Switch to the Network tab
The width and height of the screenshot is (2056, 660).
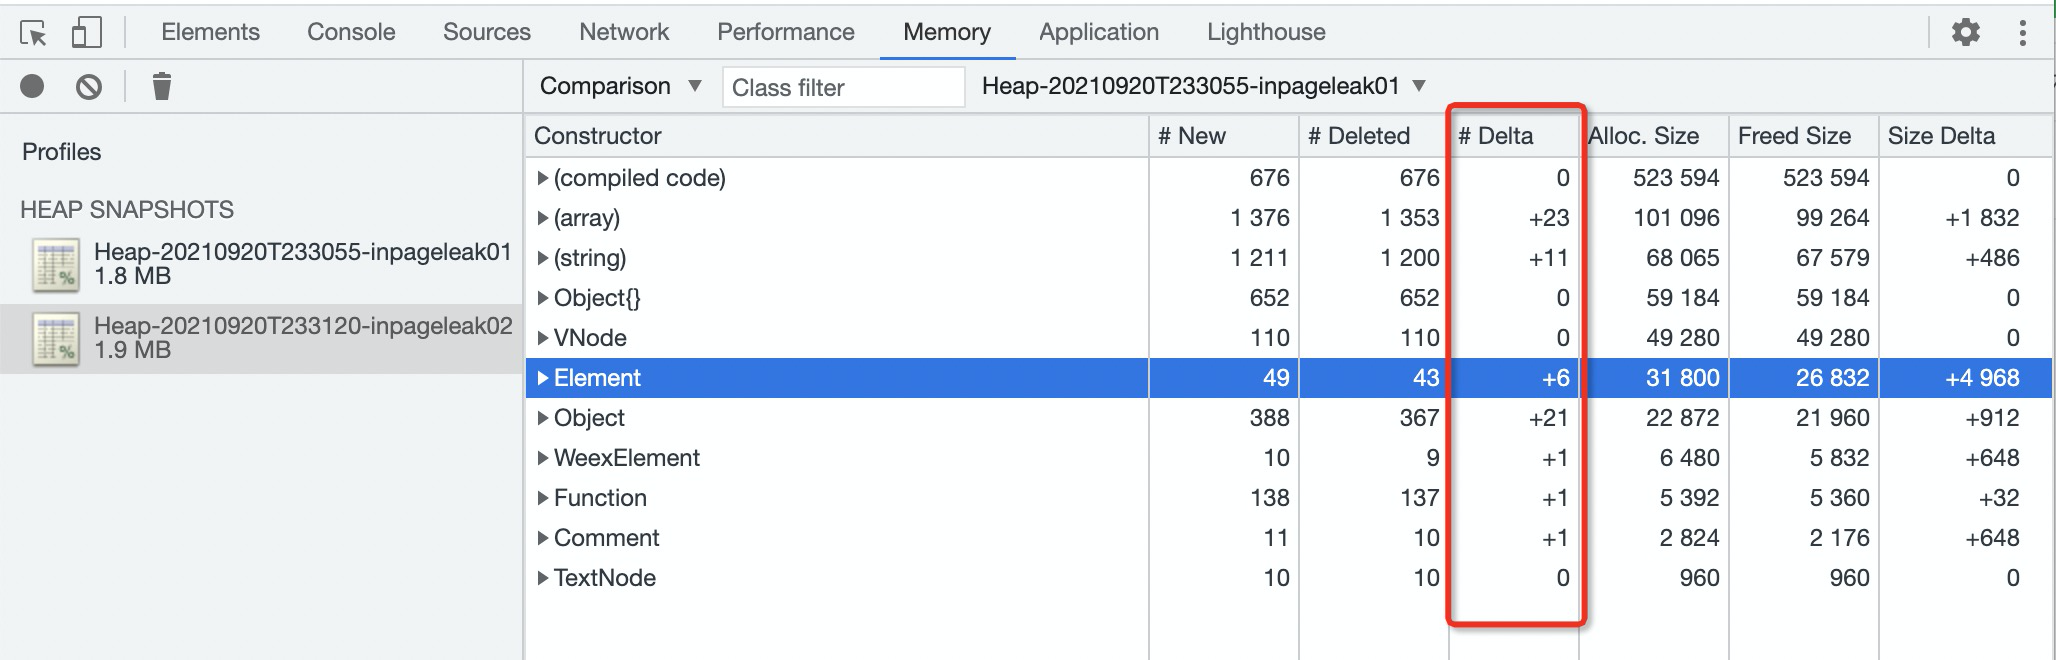pyautogui.click(x=623, y=33)
